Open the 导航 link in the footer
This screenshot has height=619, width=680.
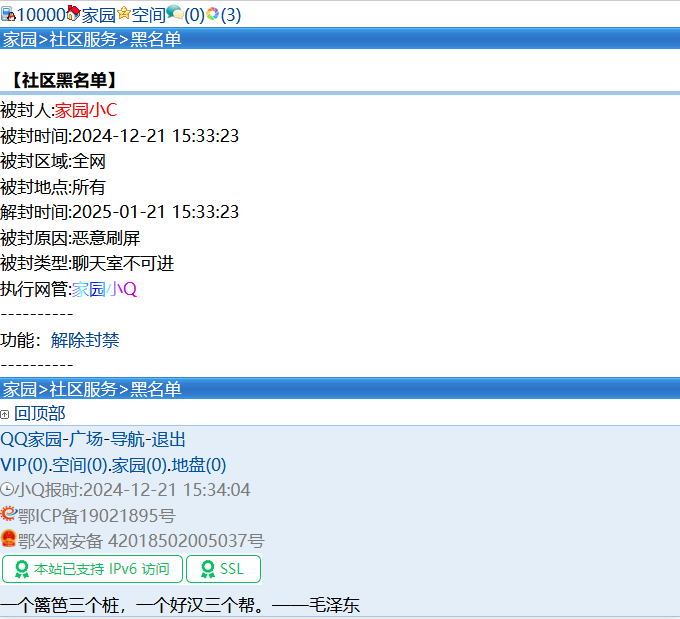[127, 440]
